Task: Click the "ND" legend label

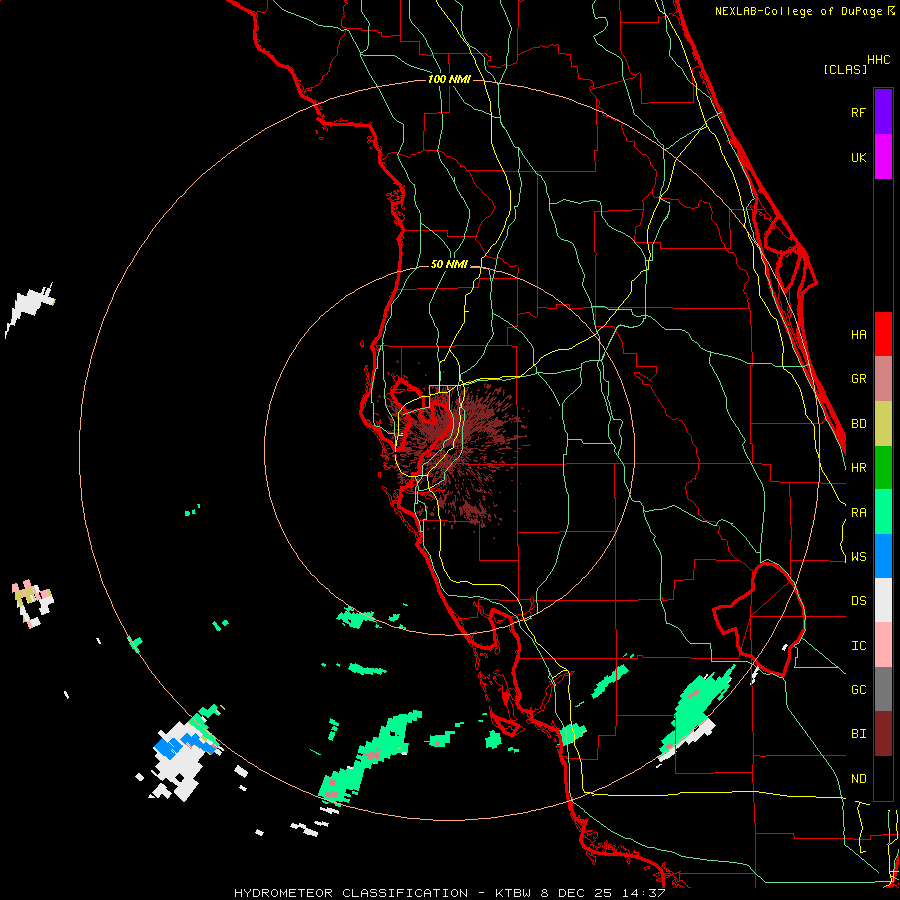Action: click(858, 778)
